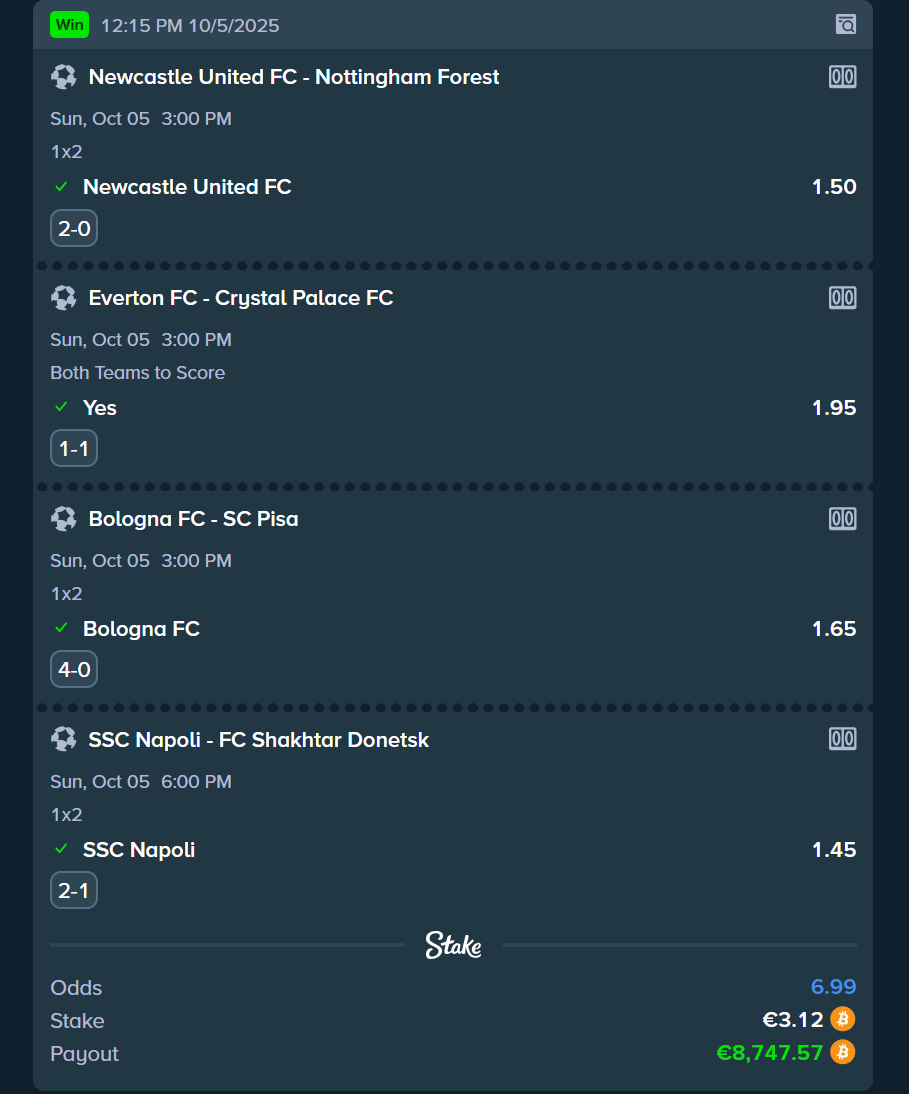
Task: Click the 6.99 total odds value
Action: pos(833,988)
